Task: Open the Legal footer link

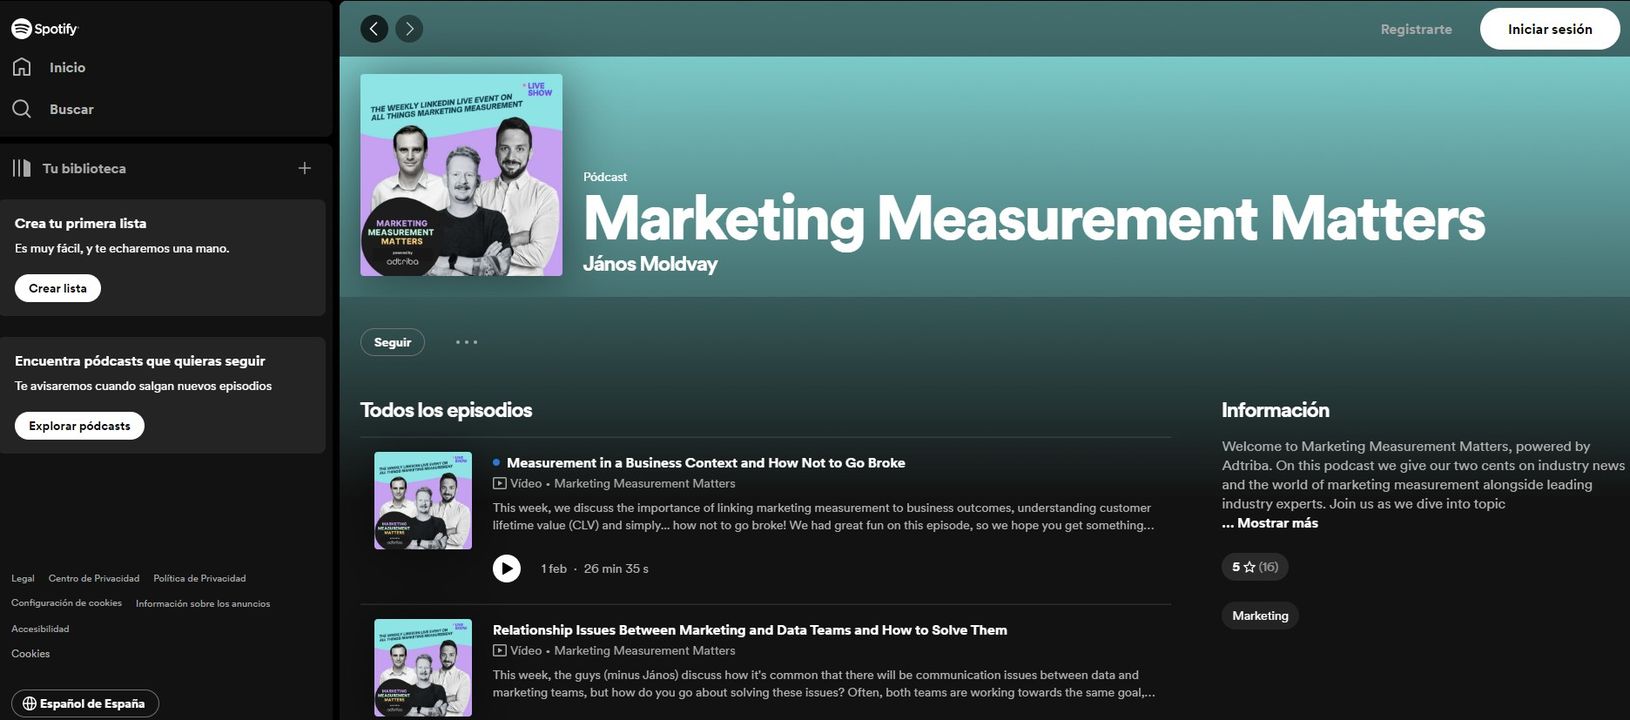Action: coord(23,578)
